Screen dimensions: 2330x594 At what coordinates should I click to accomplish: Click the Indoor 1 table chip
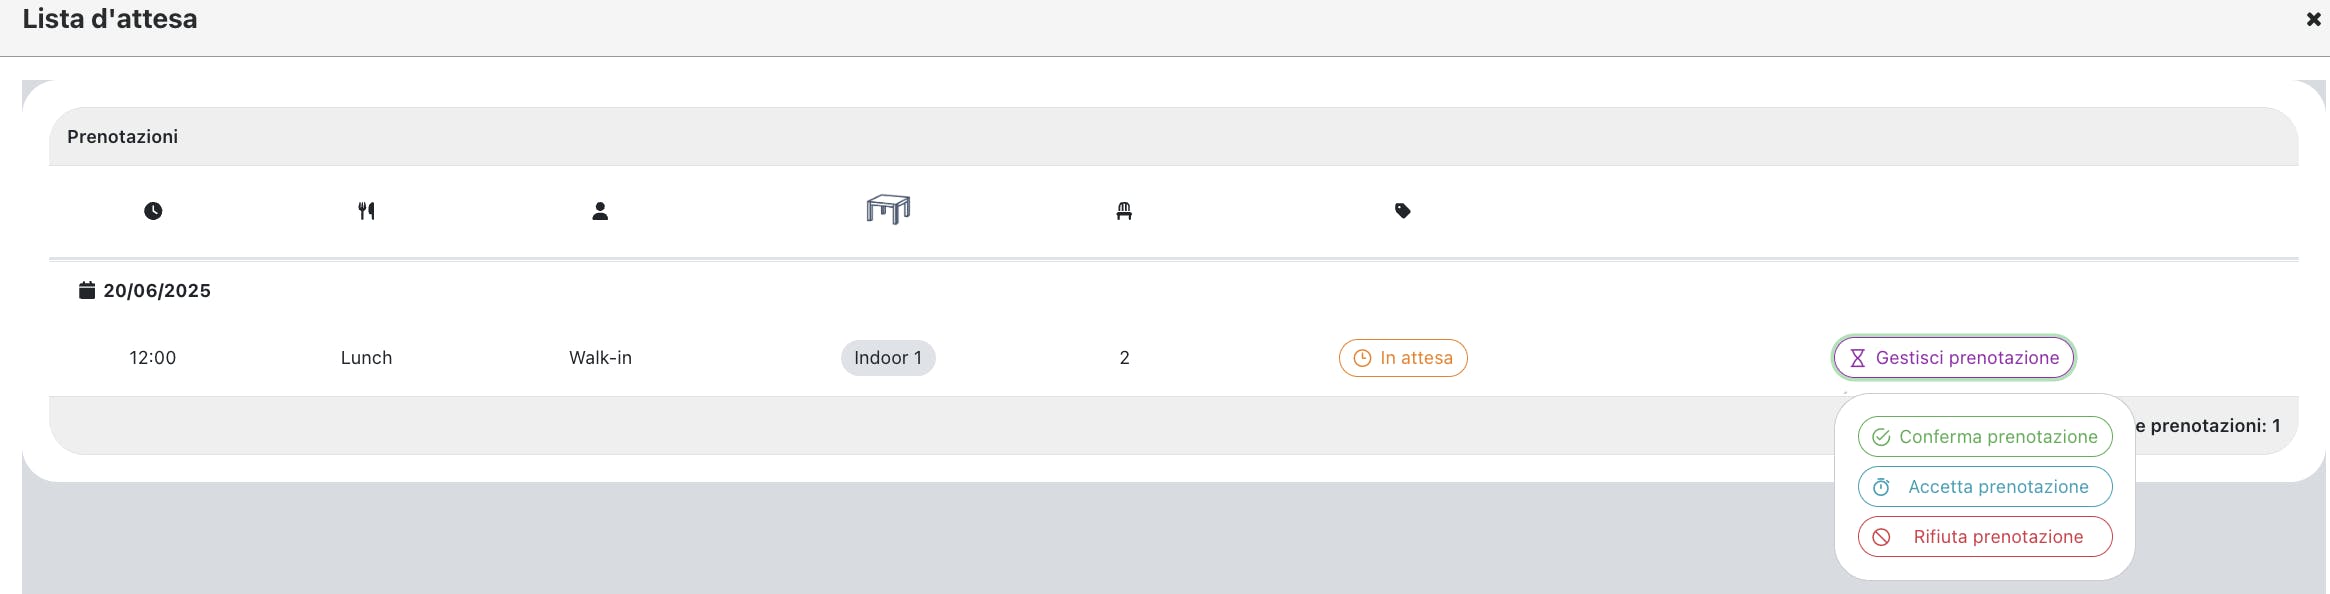[x=888, y=358]
